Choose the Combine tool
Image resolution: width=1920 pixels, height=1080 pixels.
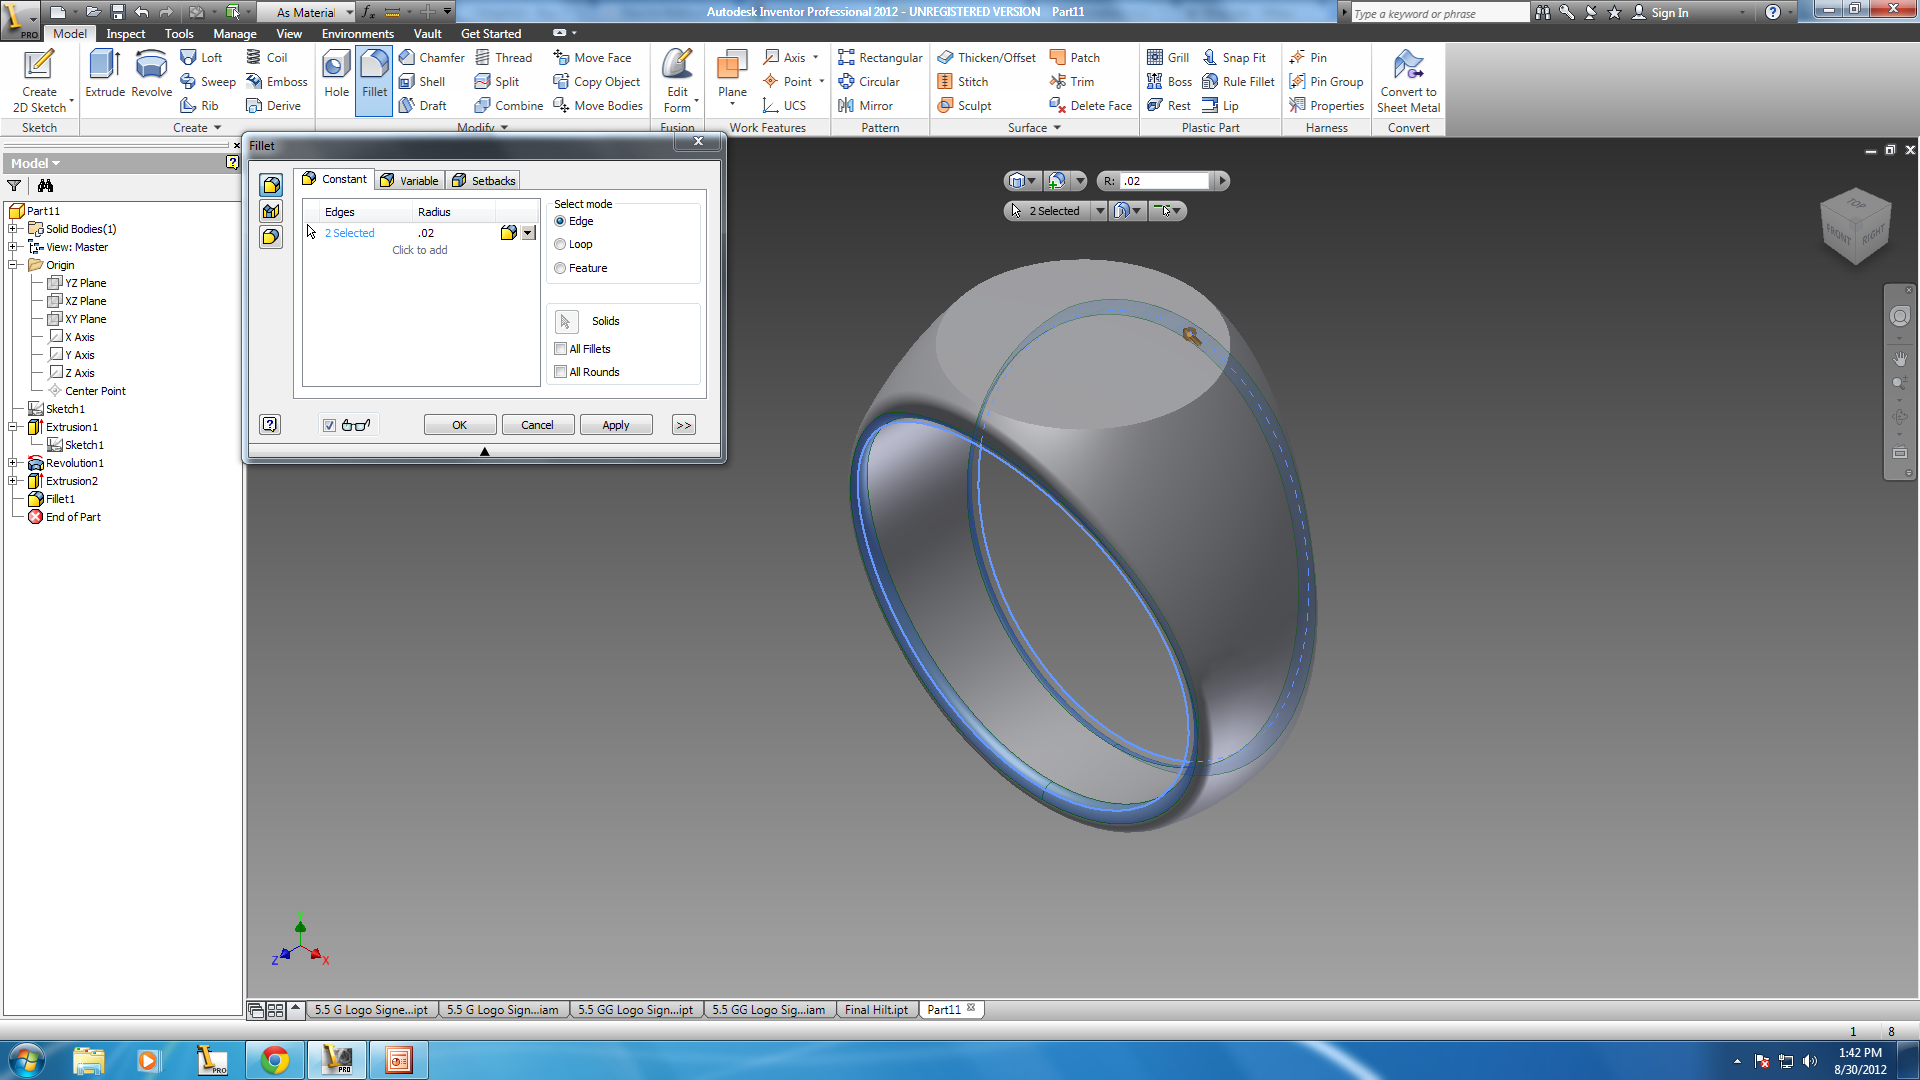(509, 106)
